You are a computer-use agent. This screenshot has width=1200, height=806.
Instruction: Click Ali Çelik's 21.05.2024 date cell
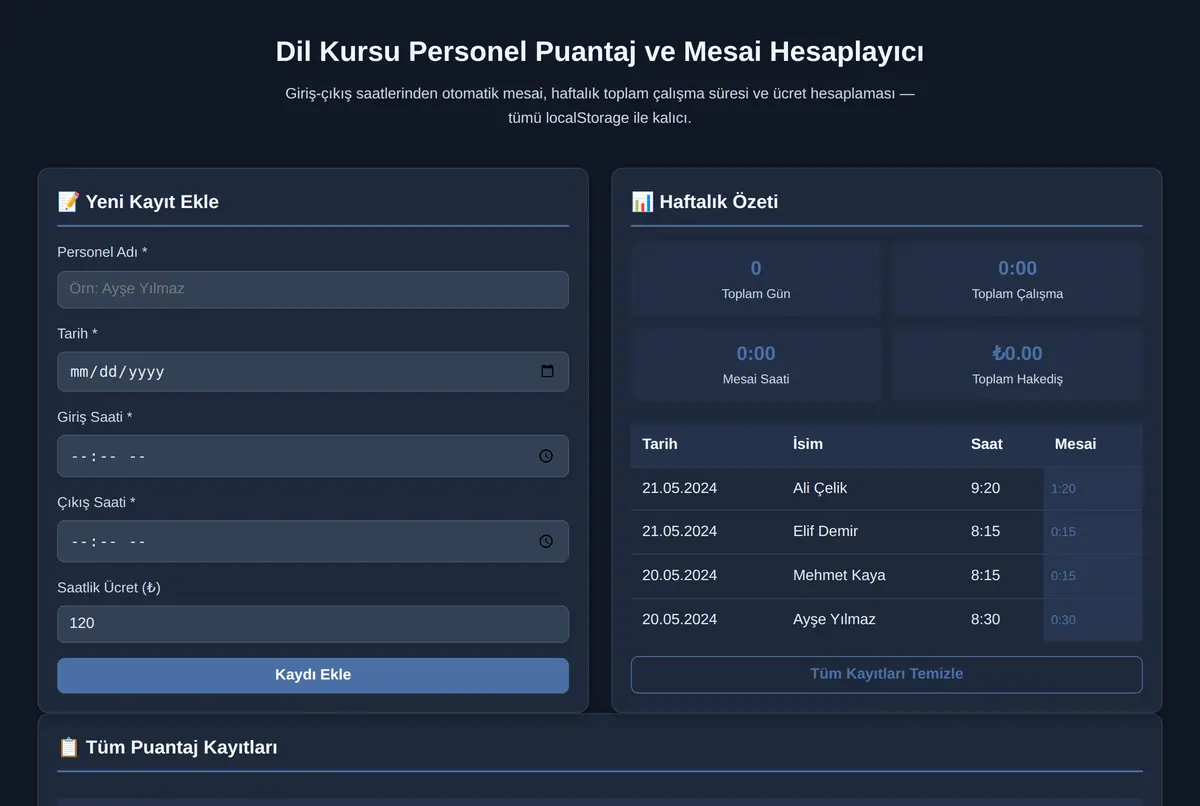706,488
